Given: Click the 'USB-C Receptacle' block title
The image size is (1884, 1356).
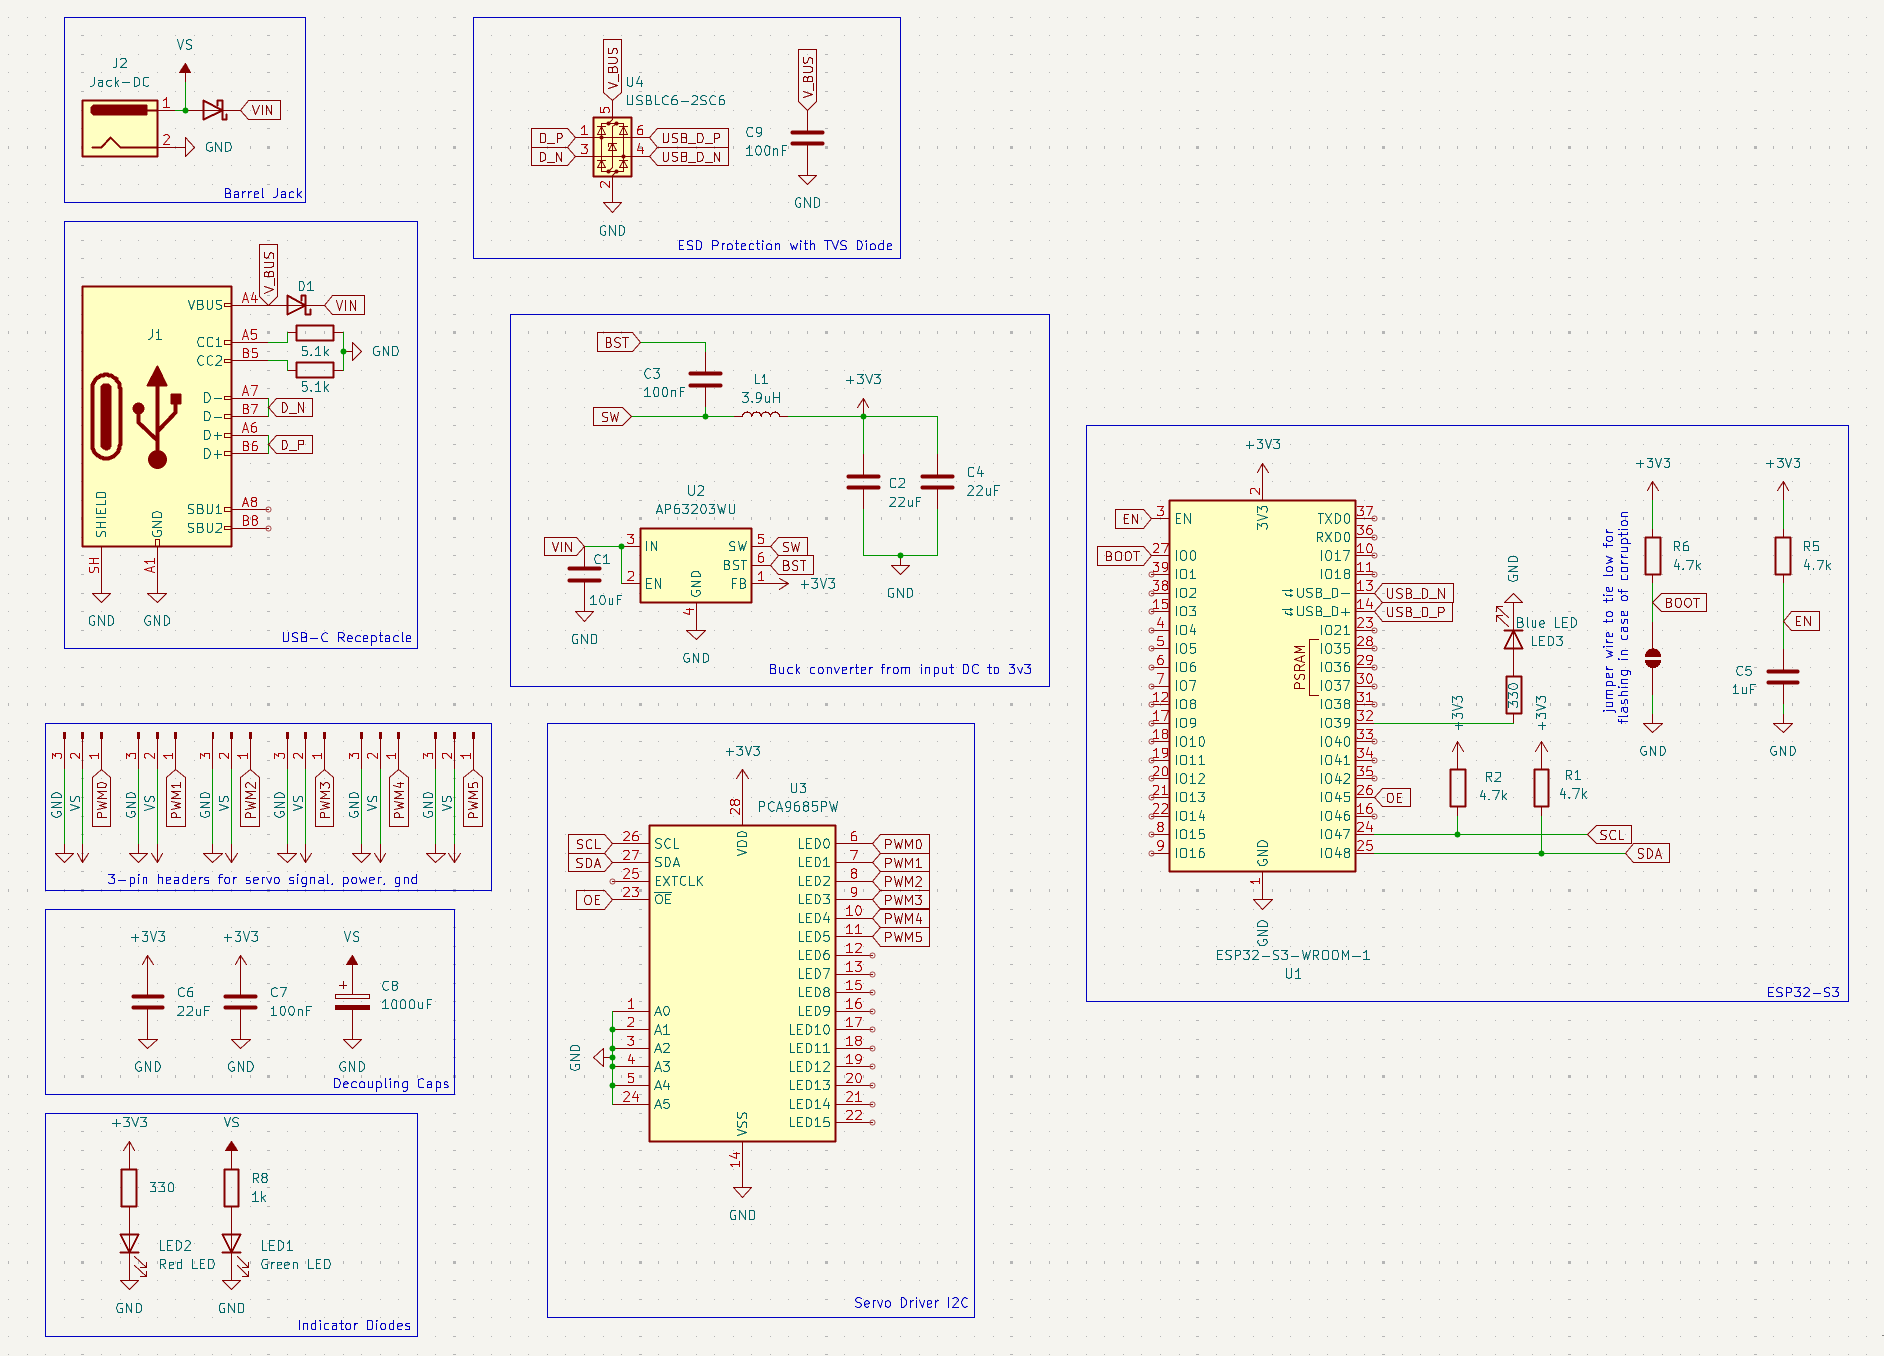Looking at the screenshot, I should [346, 638].
